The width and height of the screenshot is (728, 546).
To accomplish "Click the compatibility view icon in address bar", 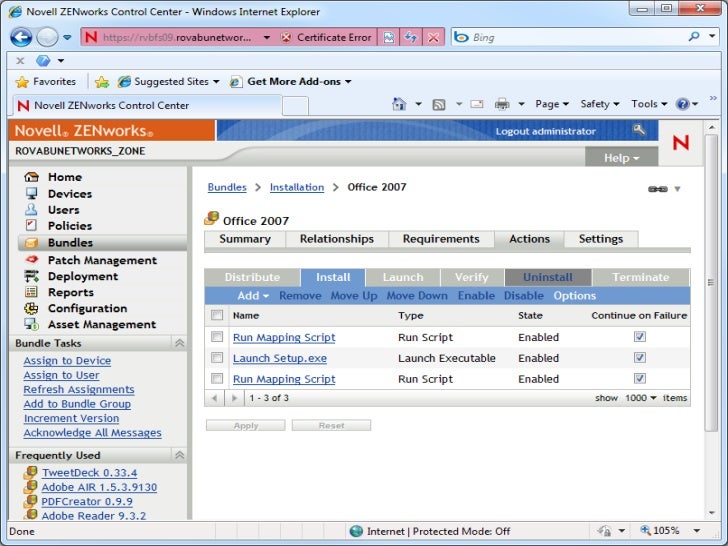I will pyautogui.click(x=389, y=37).
